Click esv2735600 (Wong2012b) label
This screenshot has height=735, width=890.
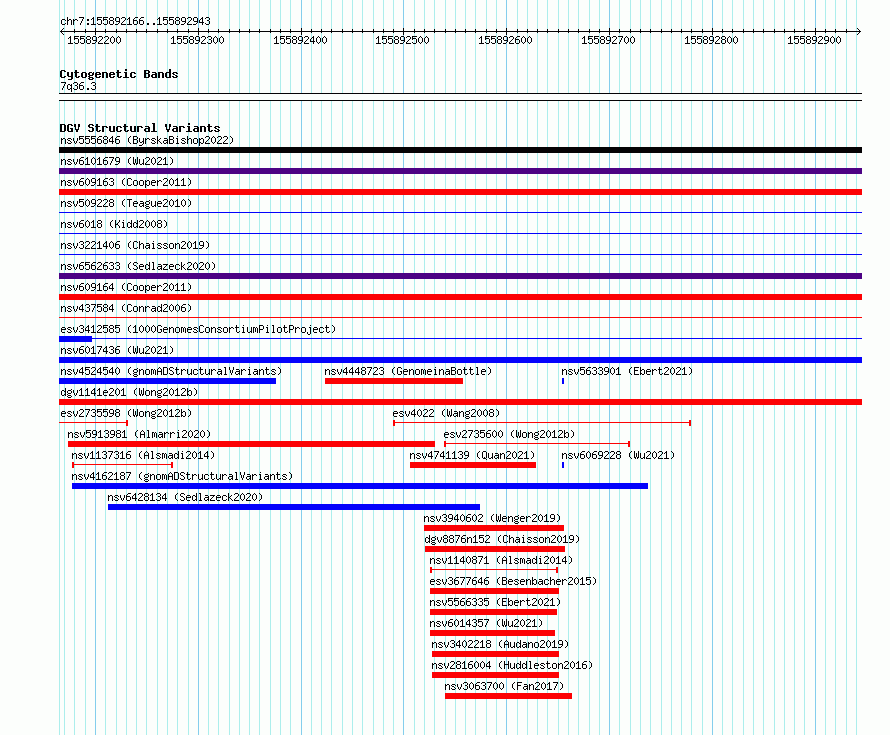click(x=509, y=434)
